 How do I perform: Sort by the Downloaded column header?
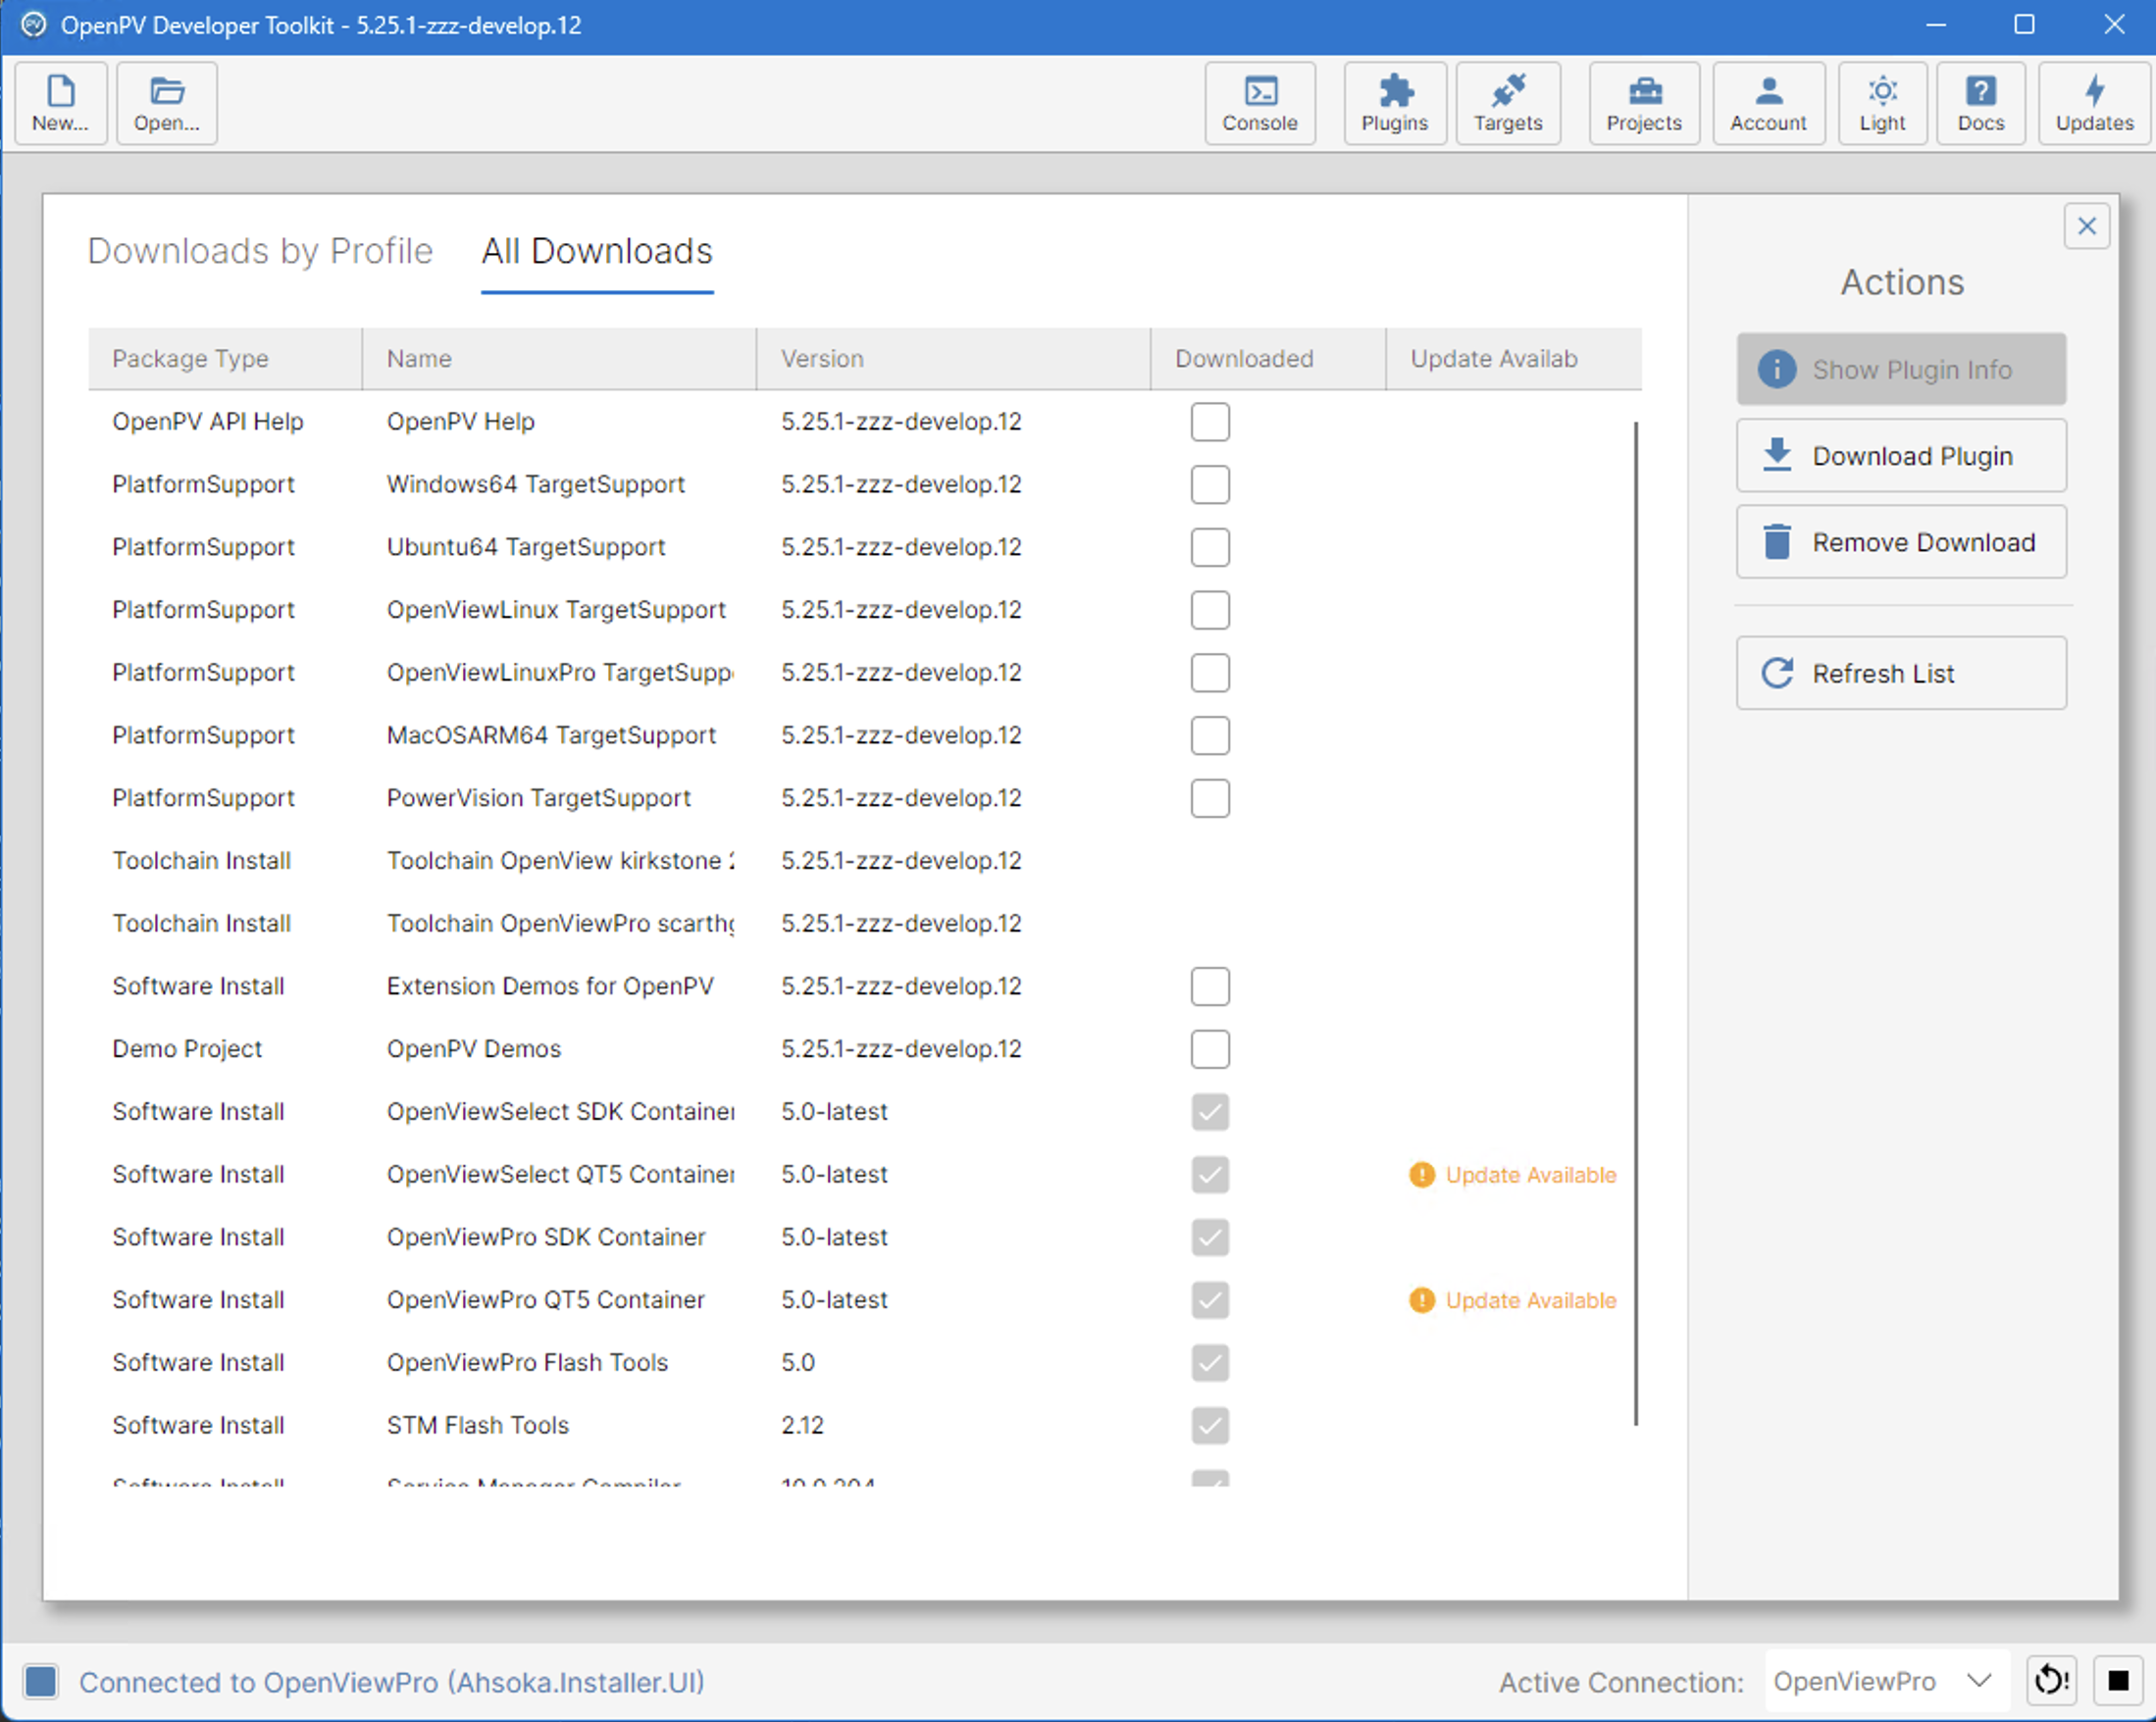pos(1268,358)
